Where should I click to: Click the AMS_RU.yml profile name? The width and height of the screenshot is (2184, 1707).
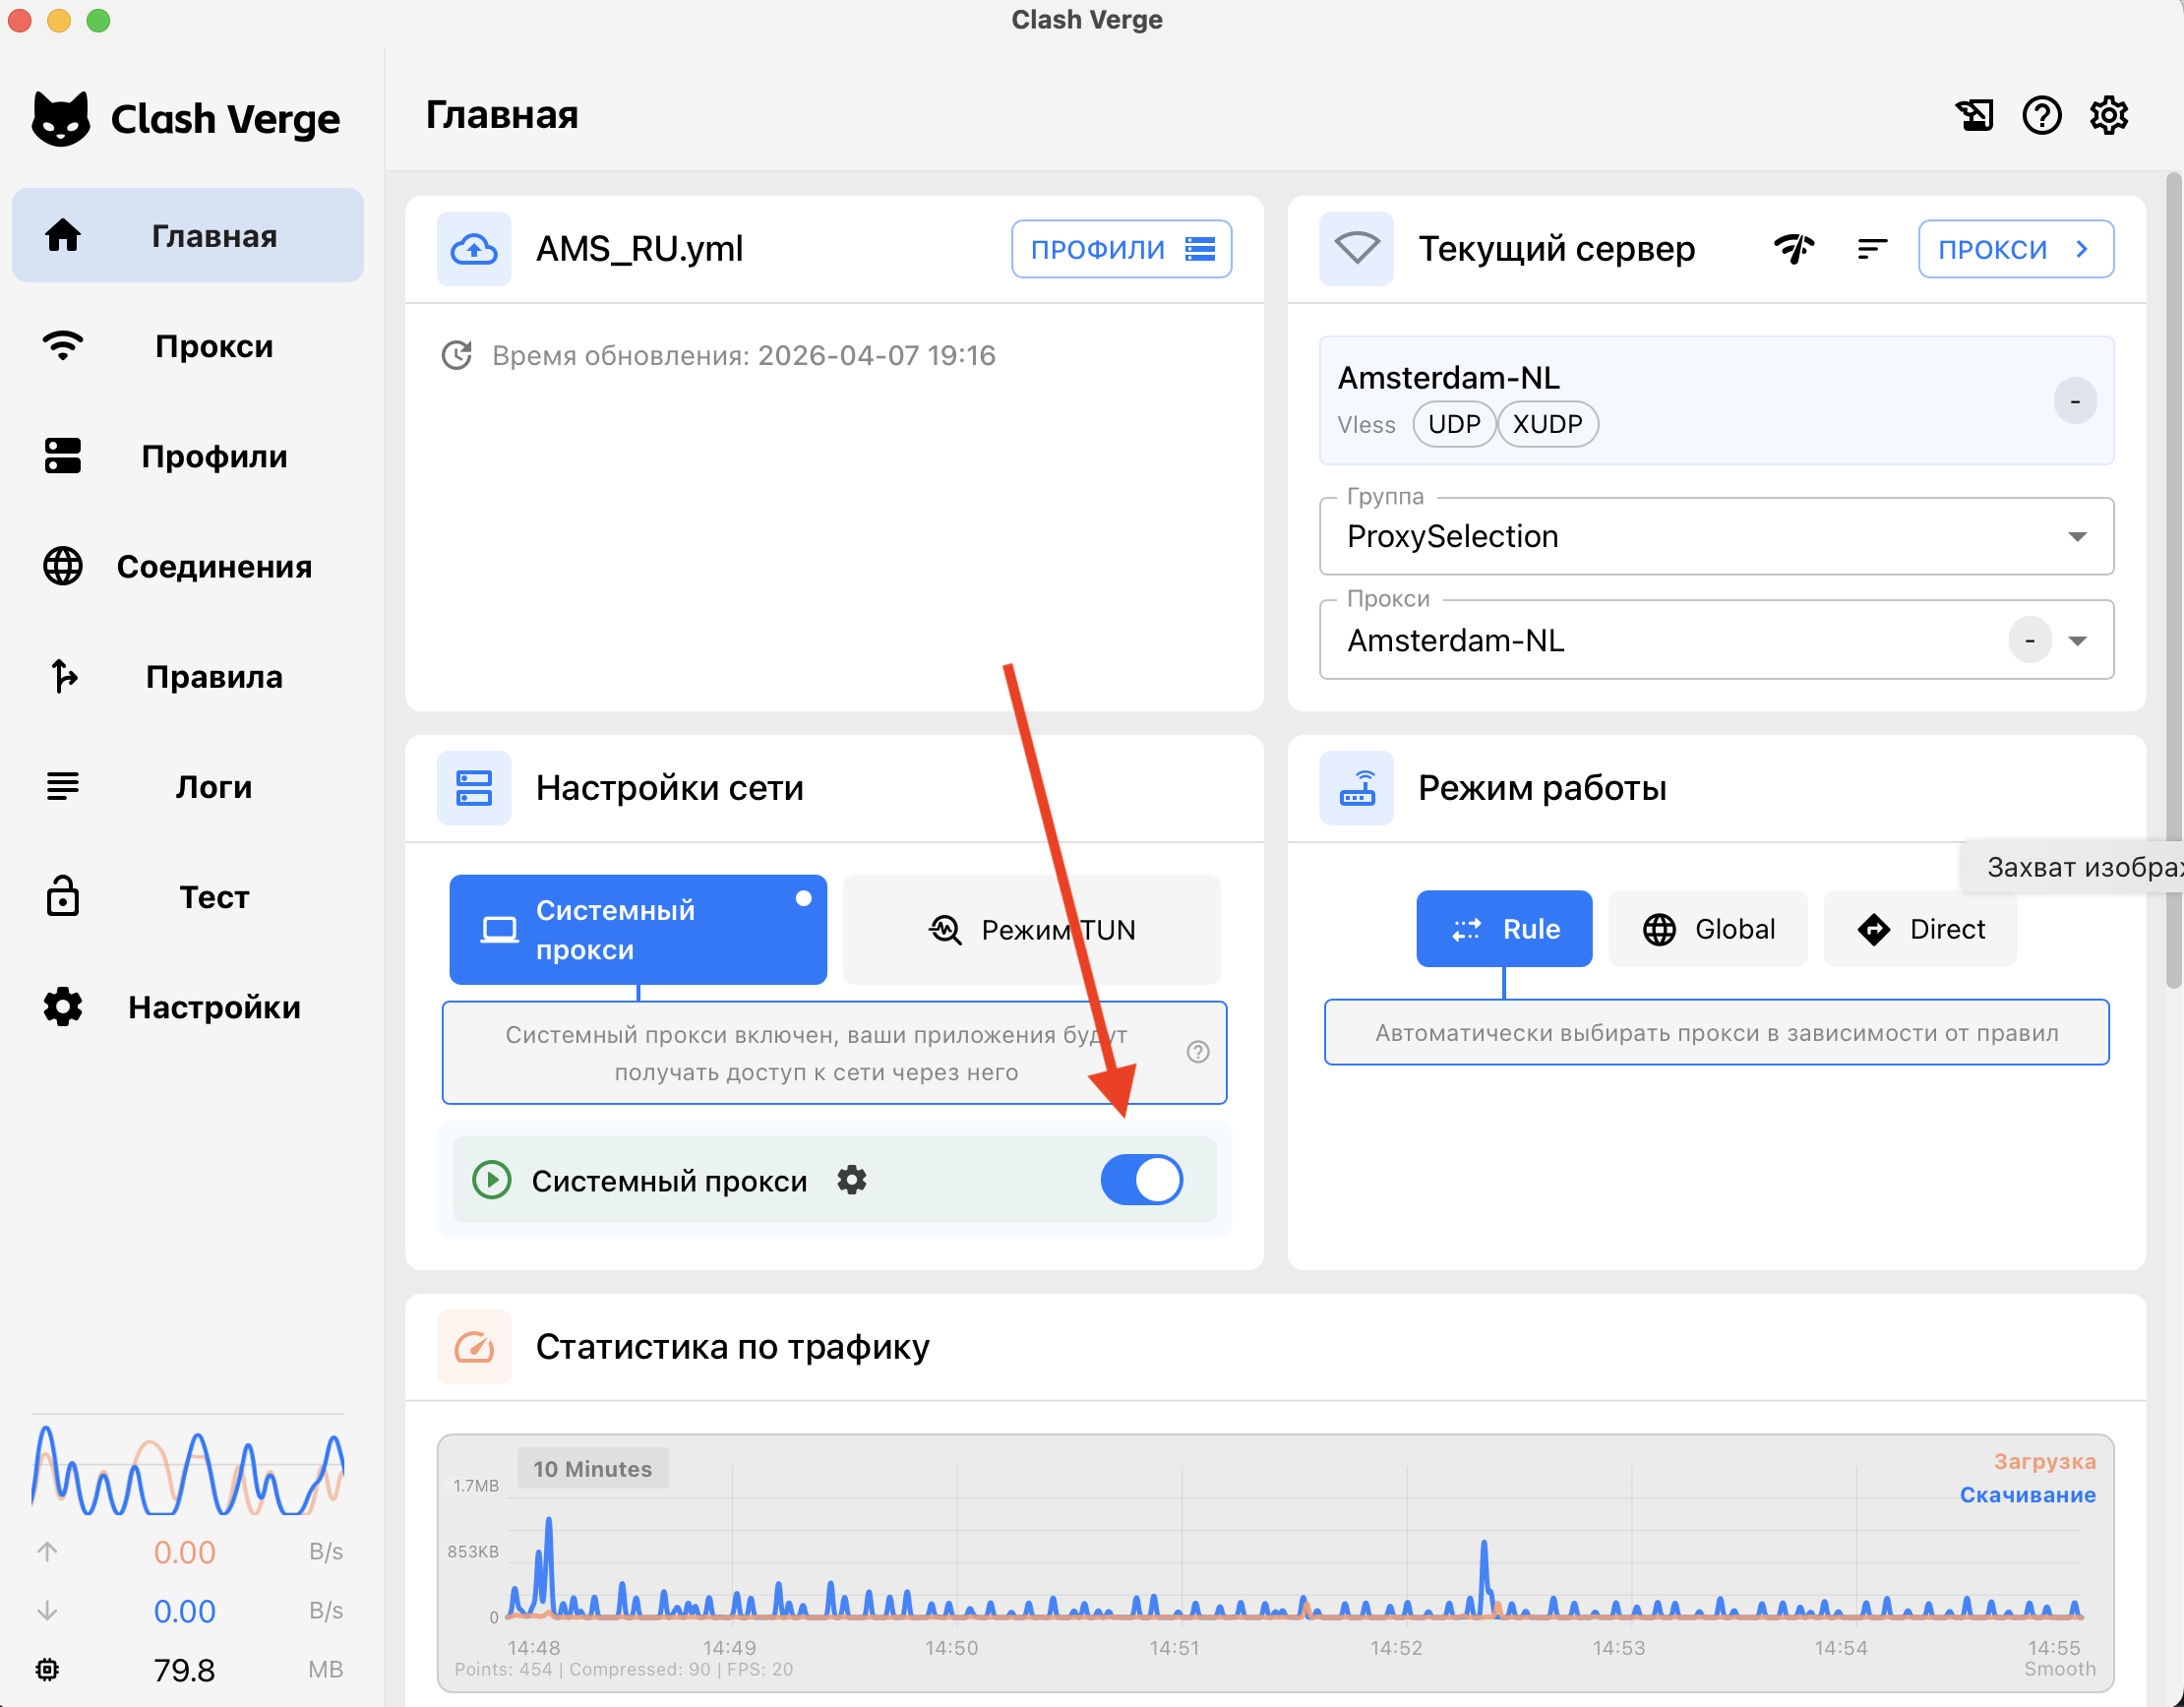pyautogui.click(x=640, y=249)
